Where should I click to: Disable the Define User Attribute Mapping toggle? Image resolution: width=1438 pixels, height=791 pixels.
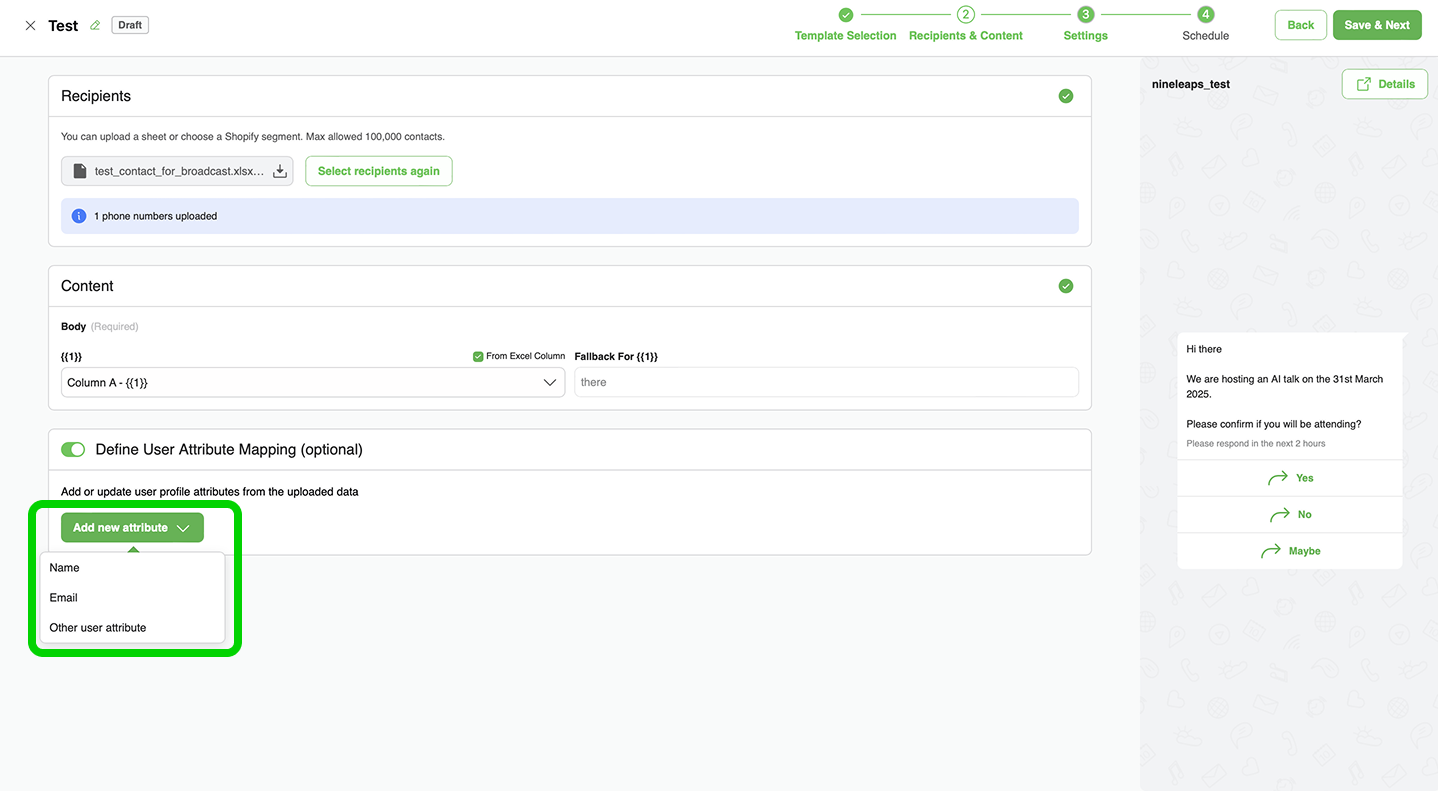[x=73, y=450]
